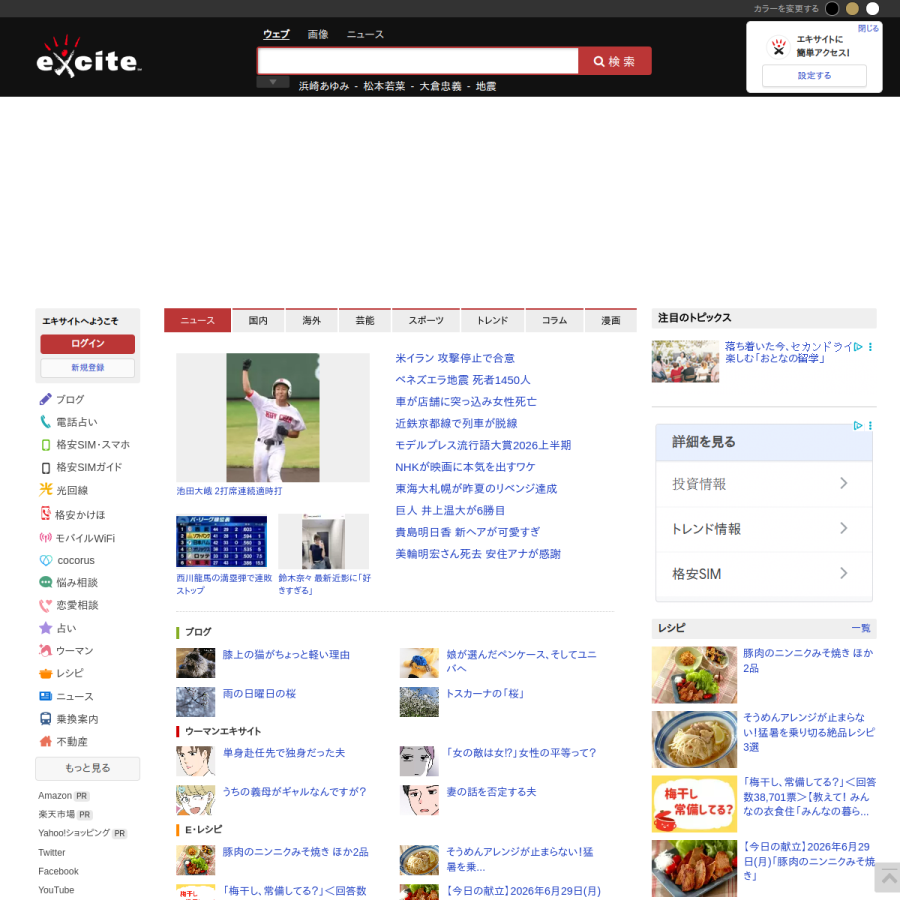Open the モバイルWiFi signal icon
Screen dimensions: 900x900
click(x=45, y=538)
